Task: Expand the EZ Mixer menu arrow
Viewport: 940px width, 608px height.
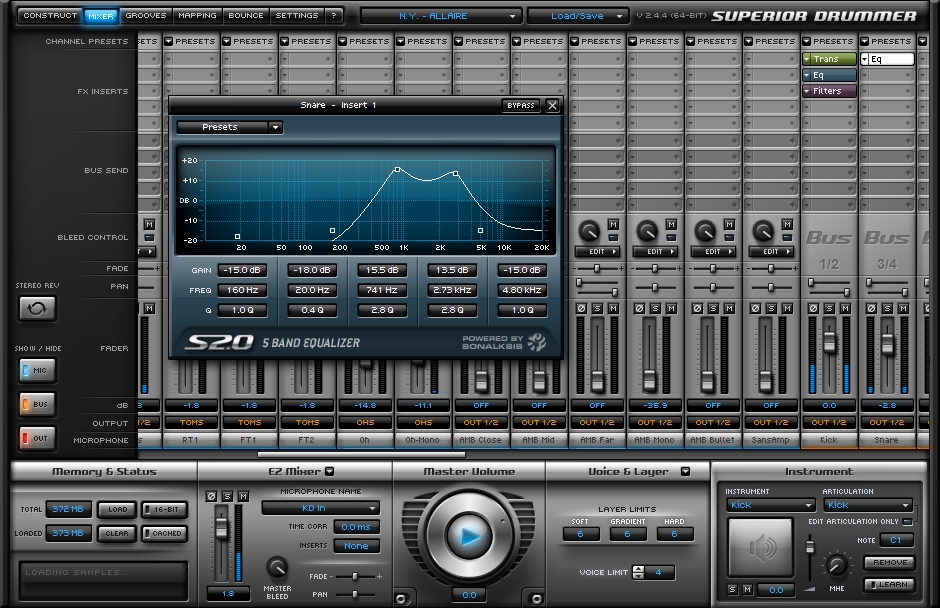Action: click(330, 472)
